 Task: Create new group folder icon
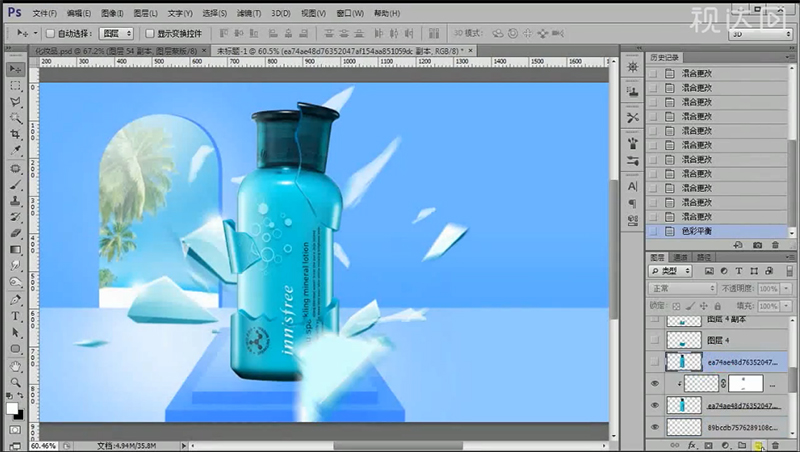pos(742,445)
